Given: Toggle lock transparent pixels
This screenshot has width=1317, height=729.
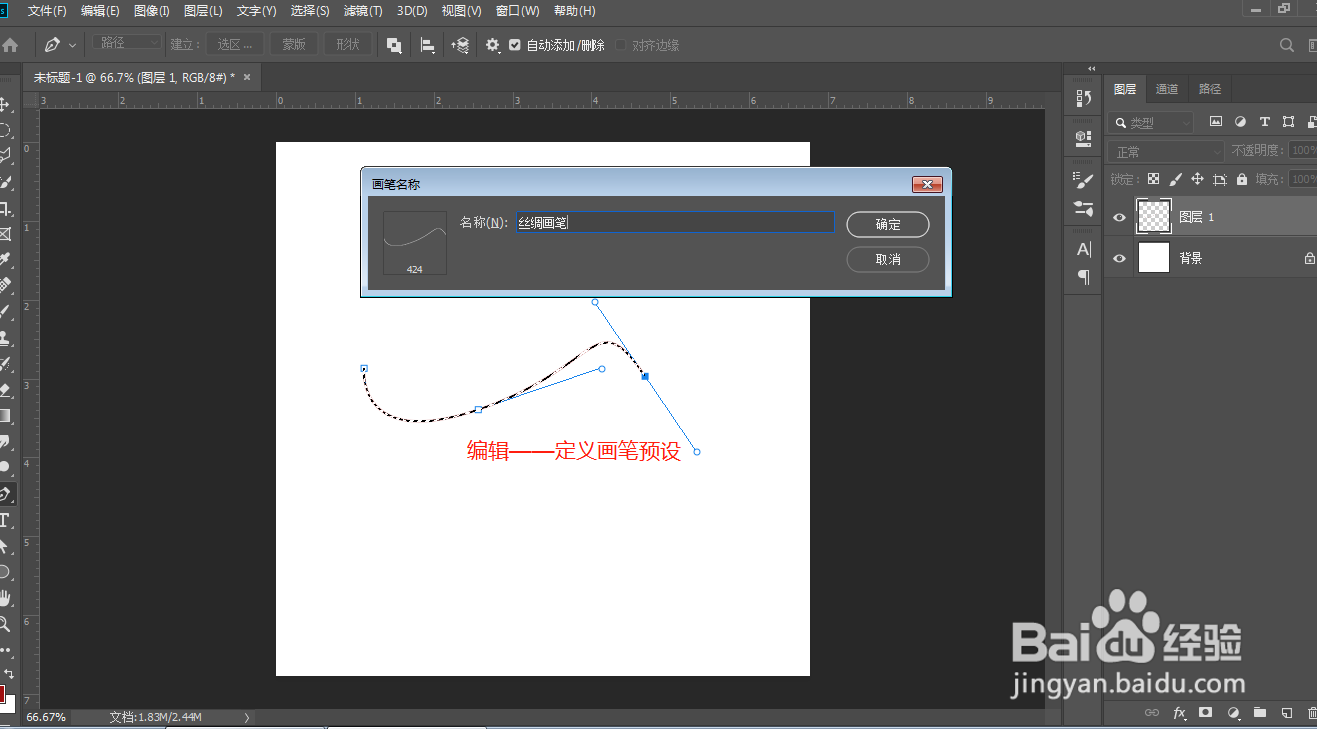Looking at the screenshot, I should pyautogui.click(x=1153, y=179).
